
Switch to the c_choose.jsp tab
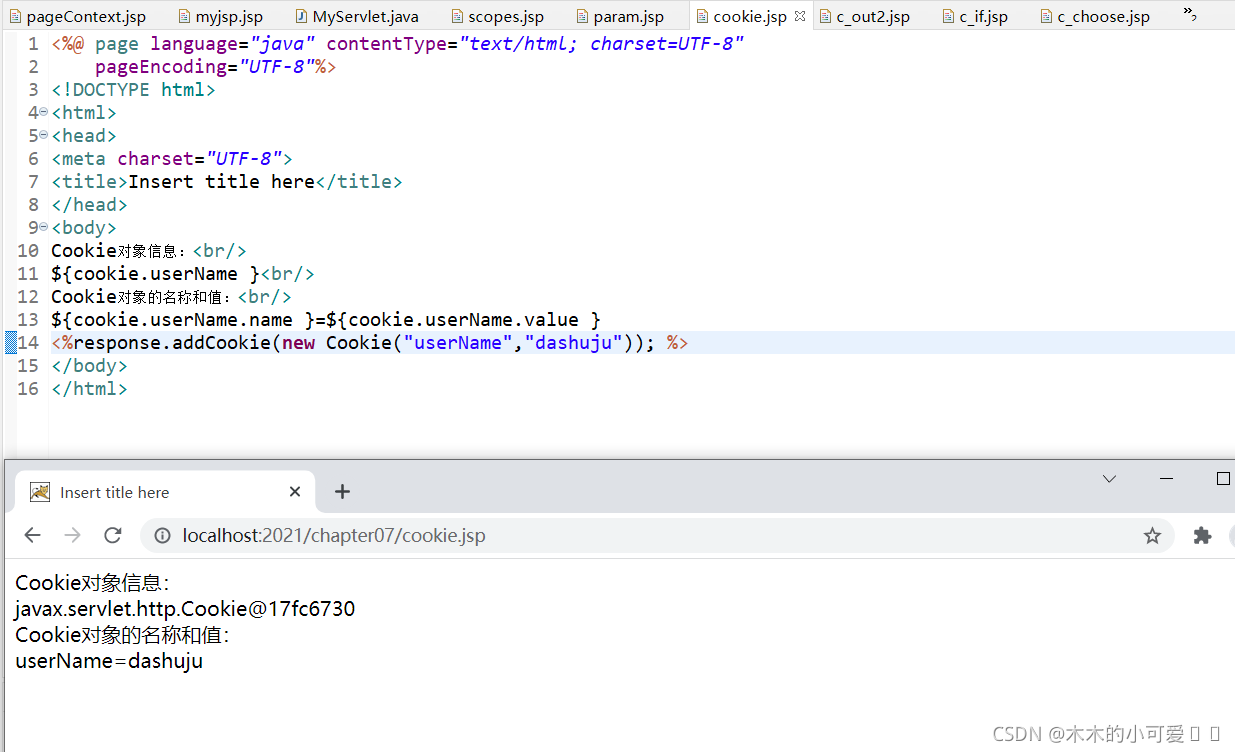coord(1100,16)
